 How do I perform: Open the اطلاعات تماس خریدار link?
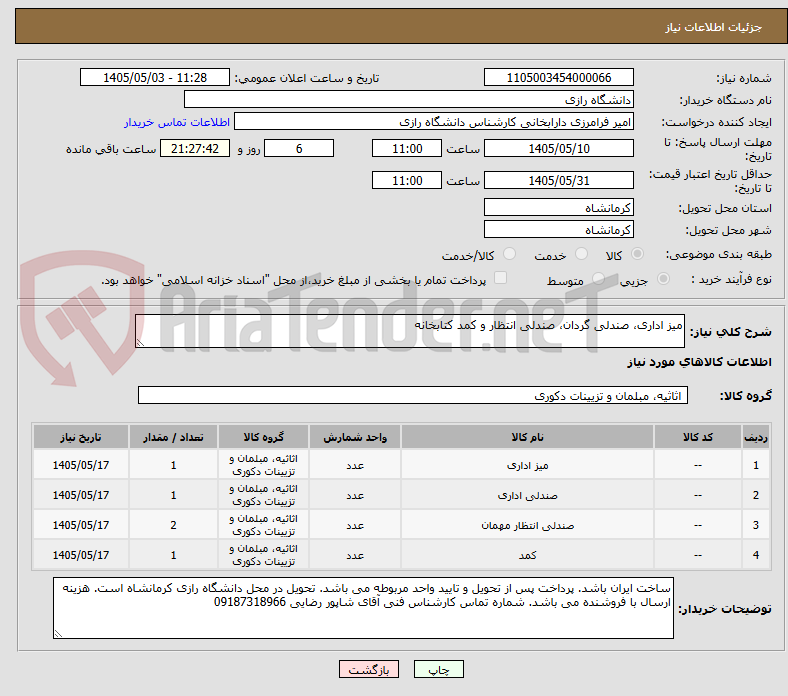coord(177,122)
